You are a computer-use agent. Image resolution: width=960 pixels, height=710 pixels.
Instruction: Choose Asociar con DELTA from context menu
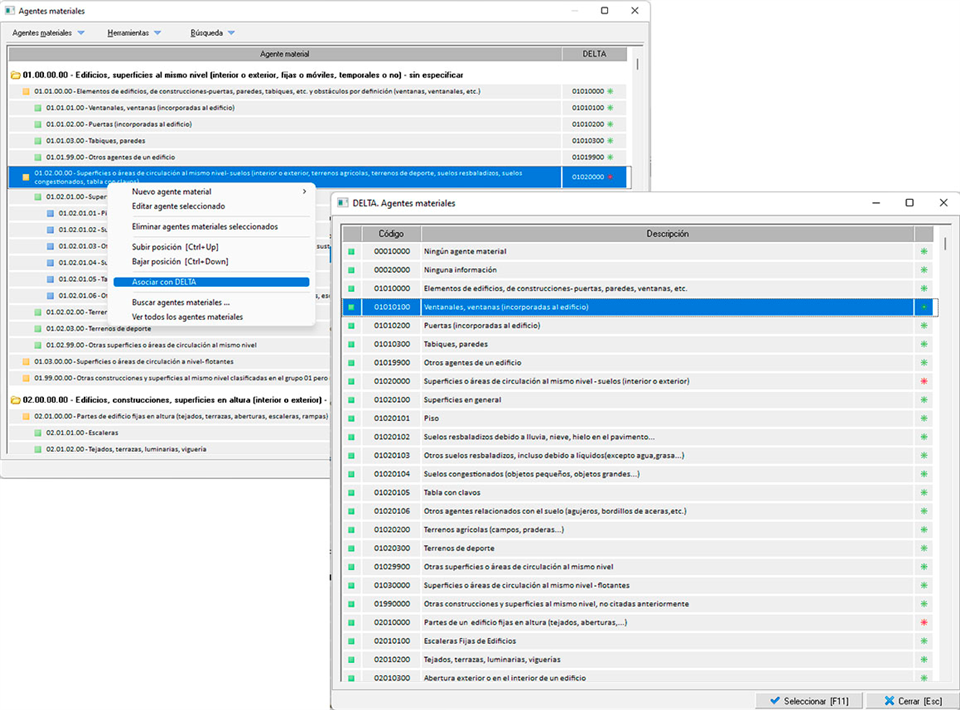coord(164,282)
